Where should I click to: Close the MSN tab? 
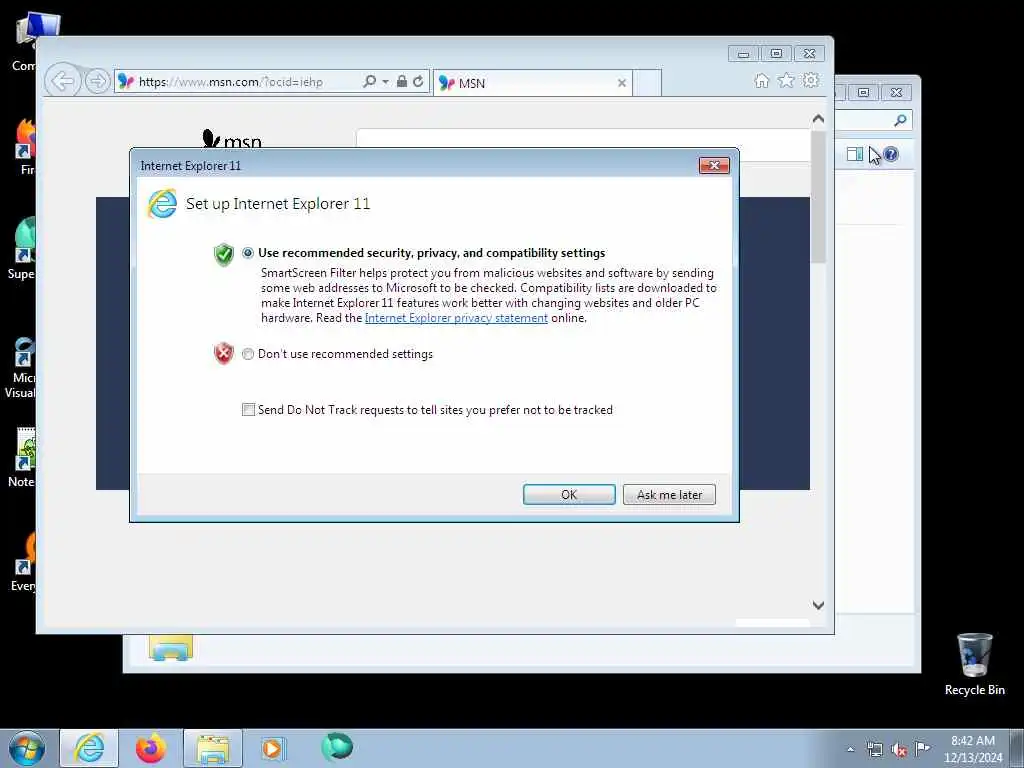(622, 83)
